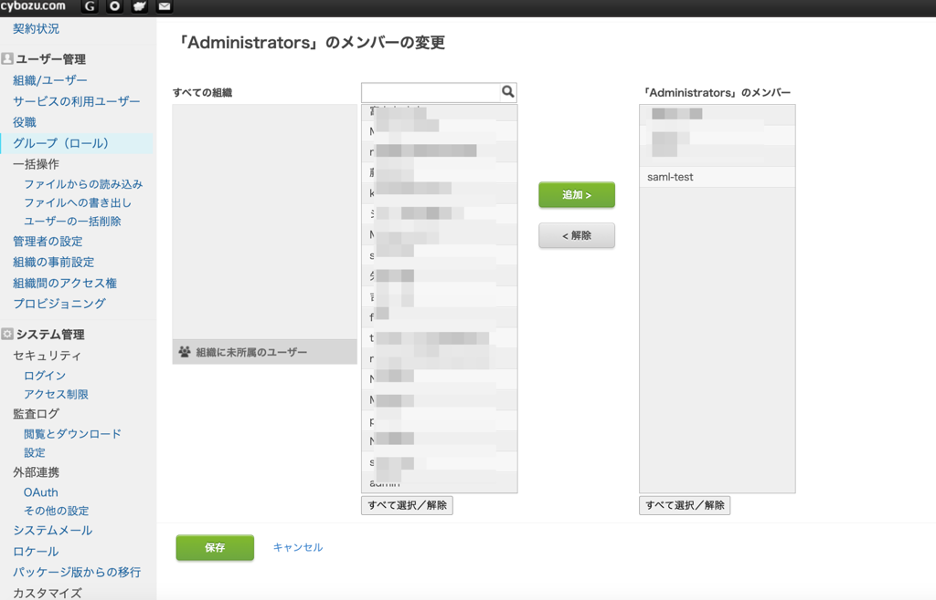Open 閲覧とダウンロード audit log link

(x=73, y=434)
